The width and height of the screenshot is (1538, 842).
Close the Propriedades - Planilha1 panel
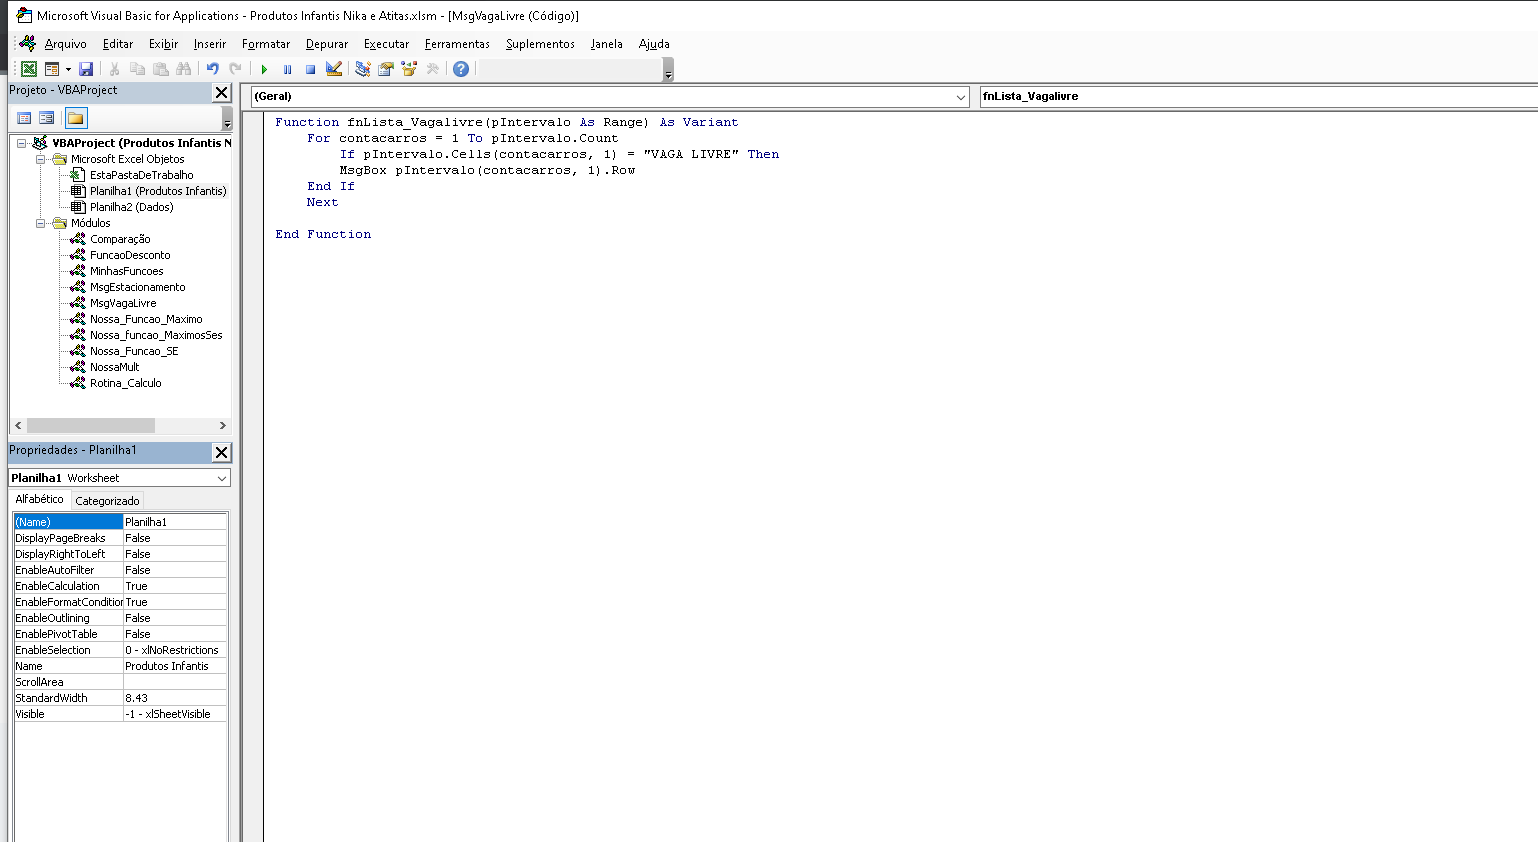click(x=221, y=453)
